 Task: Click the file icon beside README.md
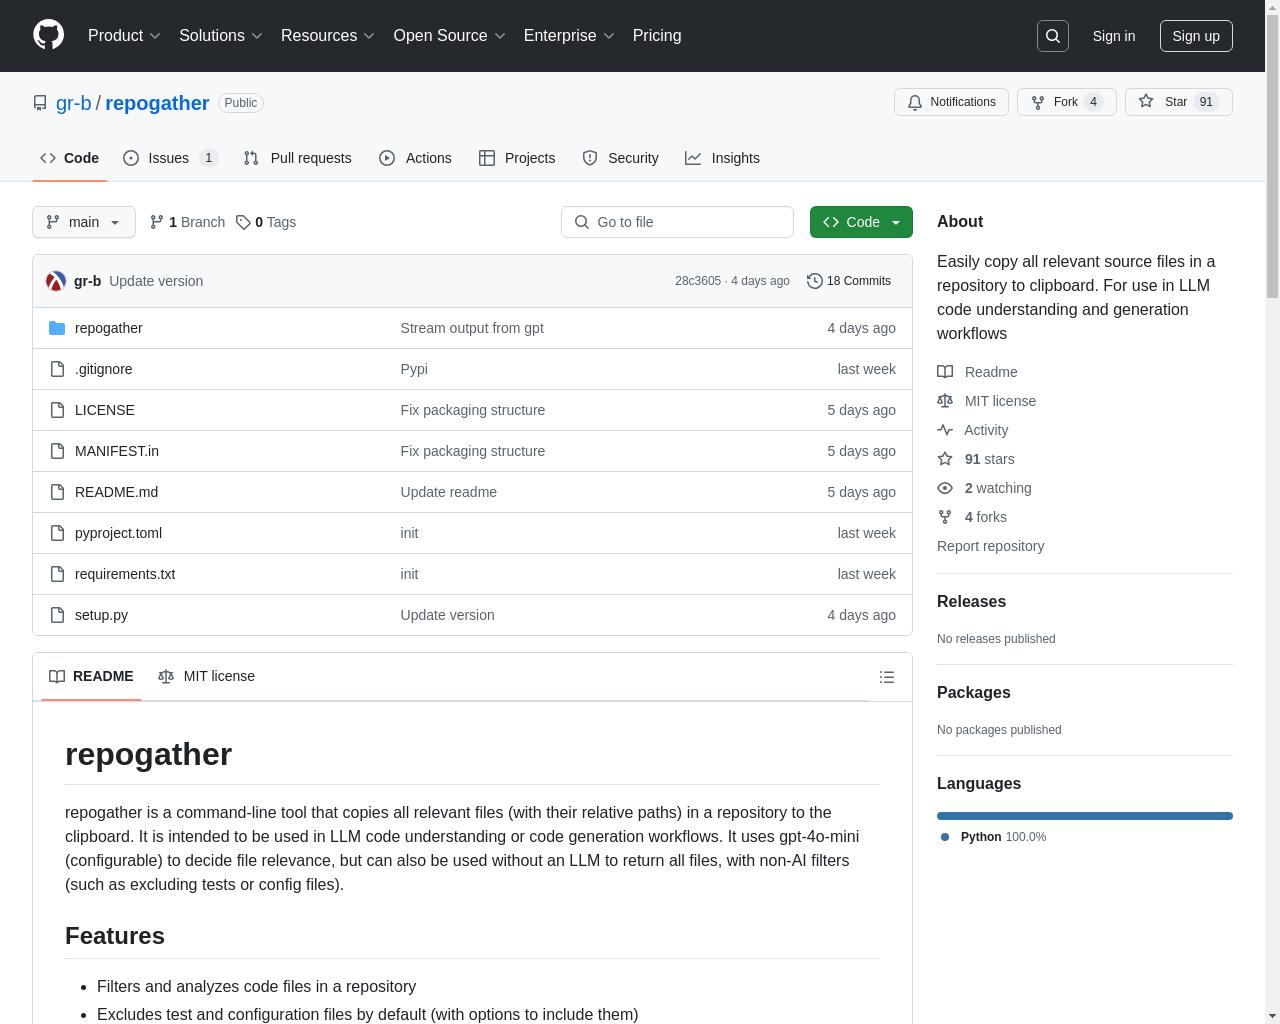[x=57, y=492]
